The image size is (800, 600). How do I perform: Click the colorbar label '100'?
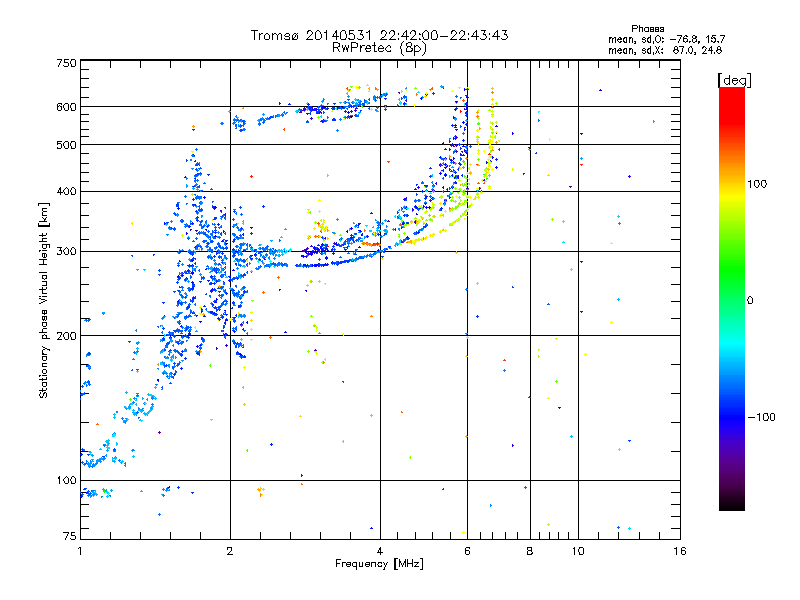[757, 184]
